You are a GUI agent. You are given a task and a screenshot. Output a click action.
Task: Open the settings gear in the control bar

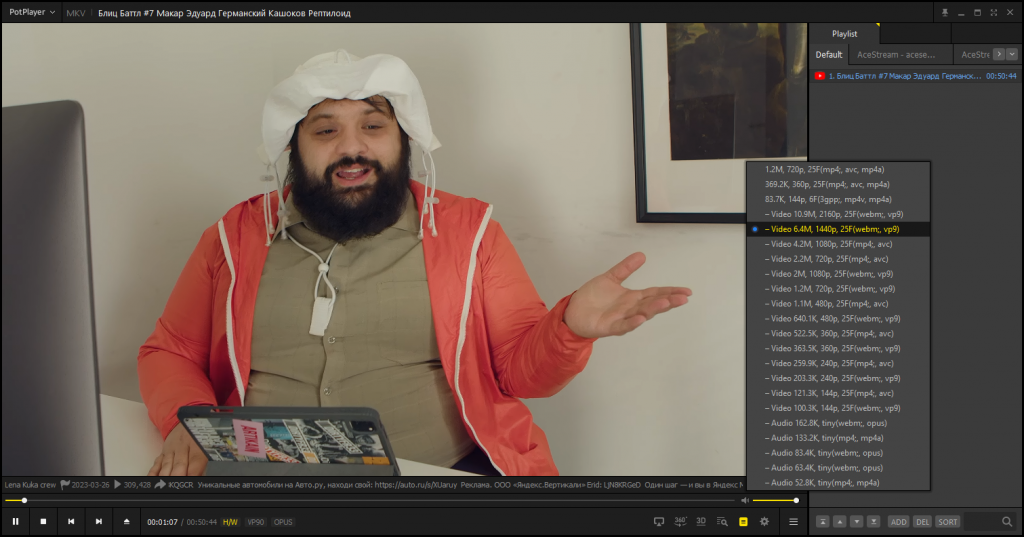point(764,521)
